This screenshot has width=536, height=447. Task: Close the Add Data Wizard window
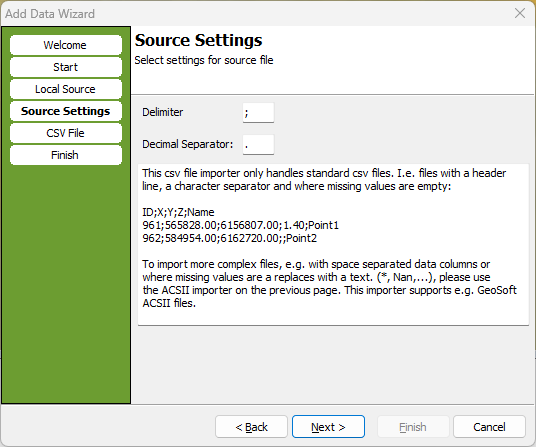click(520, 13)
